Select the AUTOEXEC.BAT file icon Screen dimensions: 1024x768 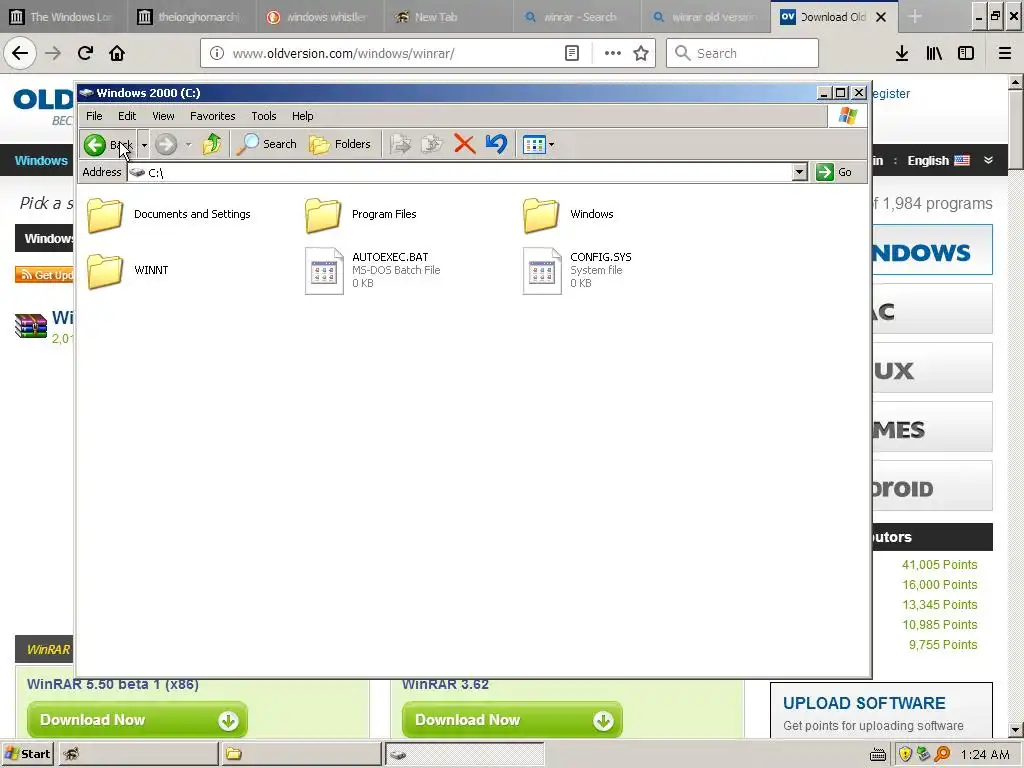(324, 270)
